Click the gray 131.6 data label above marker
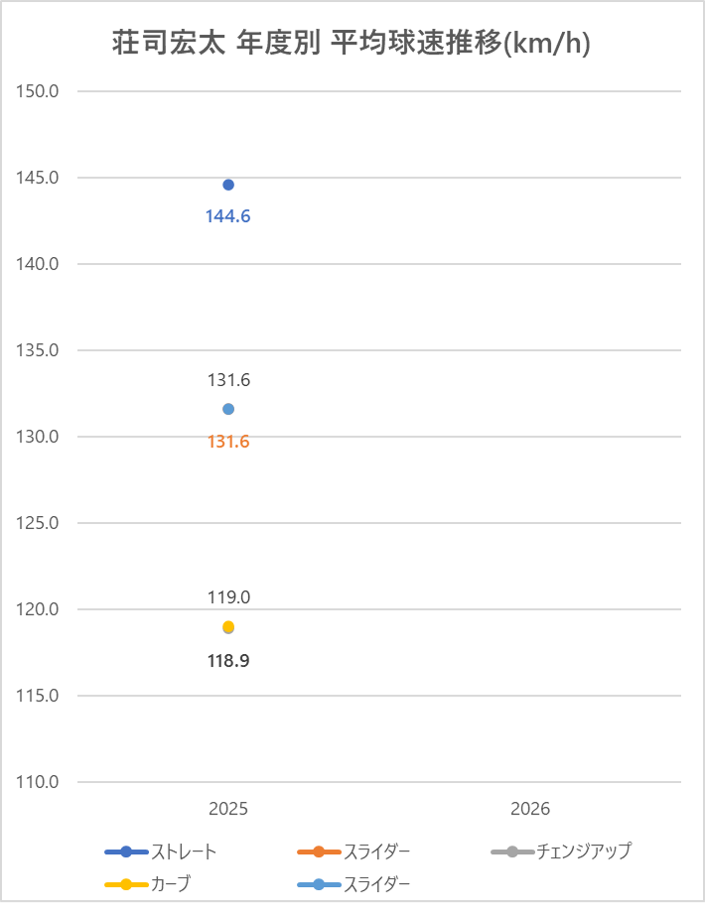Viewport: 705px width, 903px height. click(x=229, y=380)
